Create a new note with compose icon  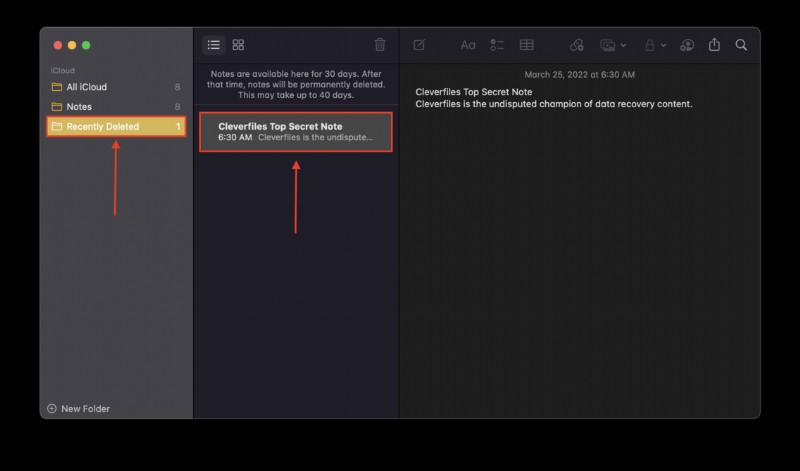pos(419,45)
